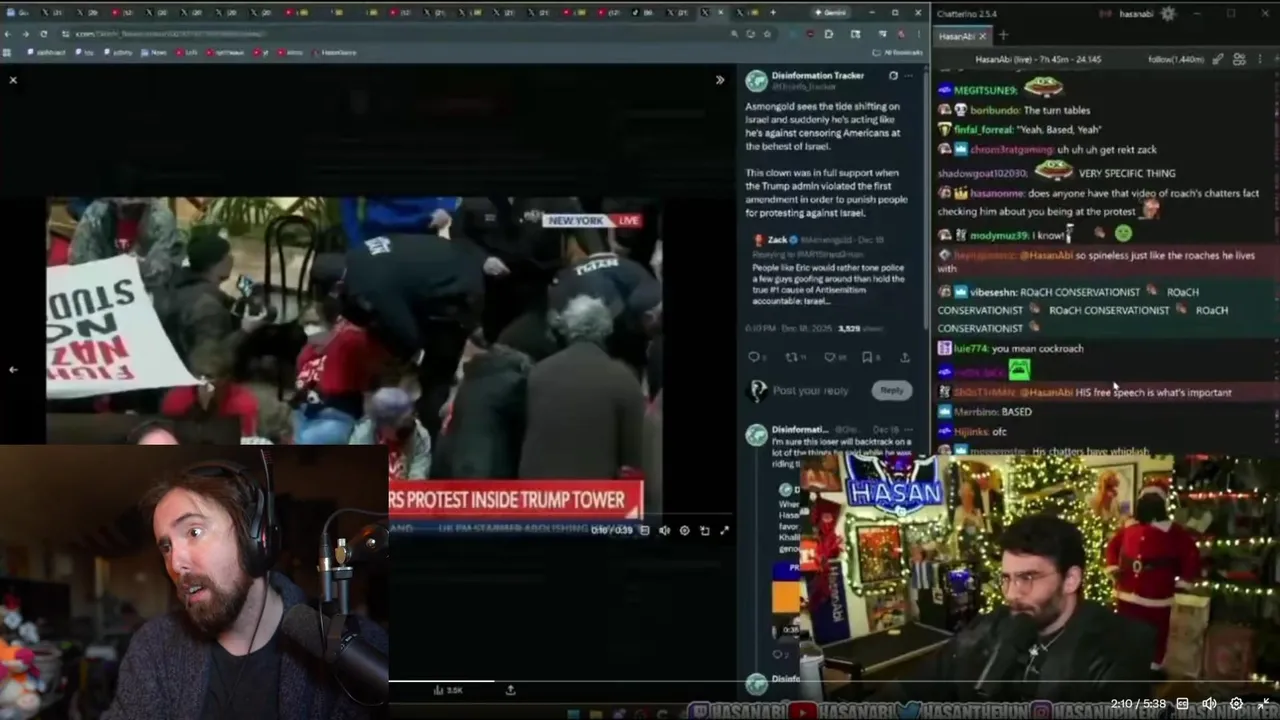Toggle captions on the embedded tweet video
1280x720 pixels.
644,530
